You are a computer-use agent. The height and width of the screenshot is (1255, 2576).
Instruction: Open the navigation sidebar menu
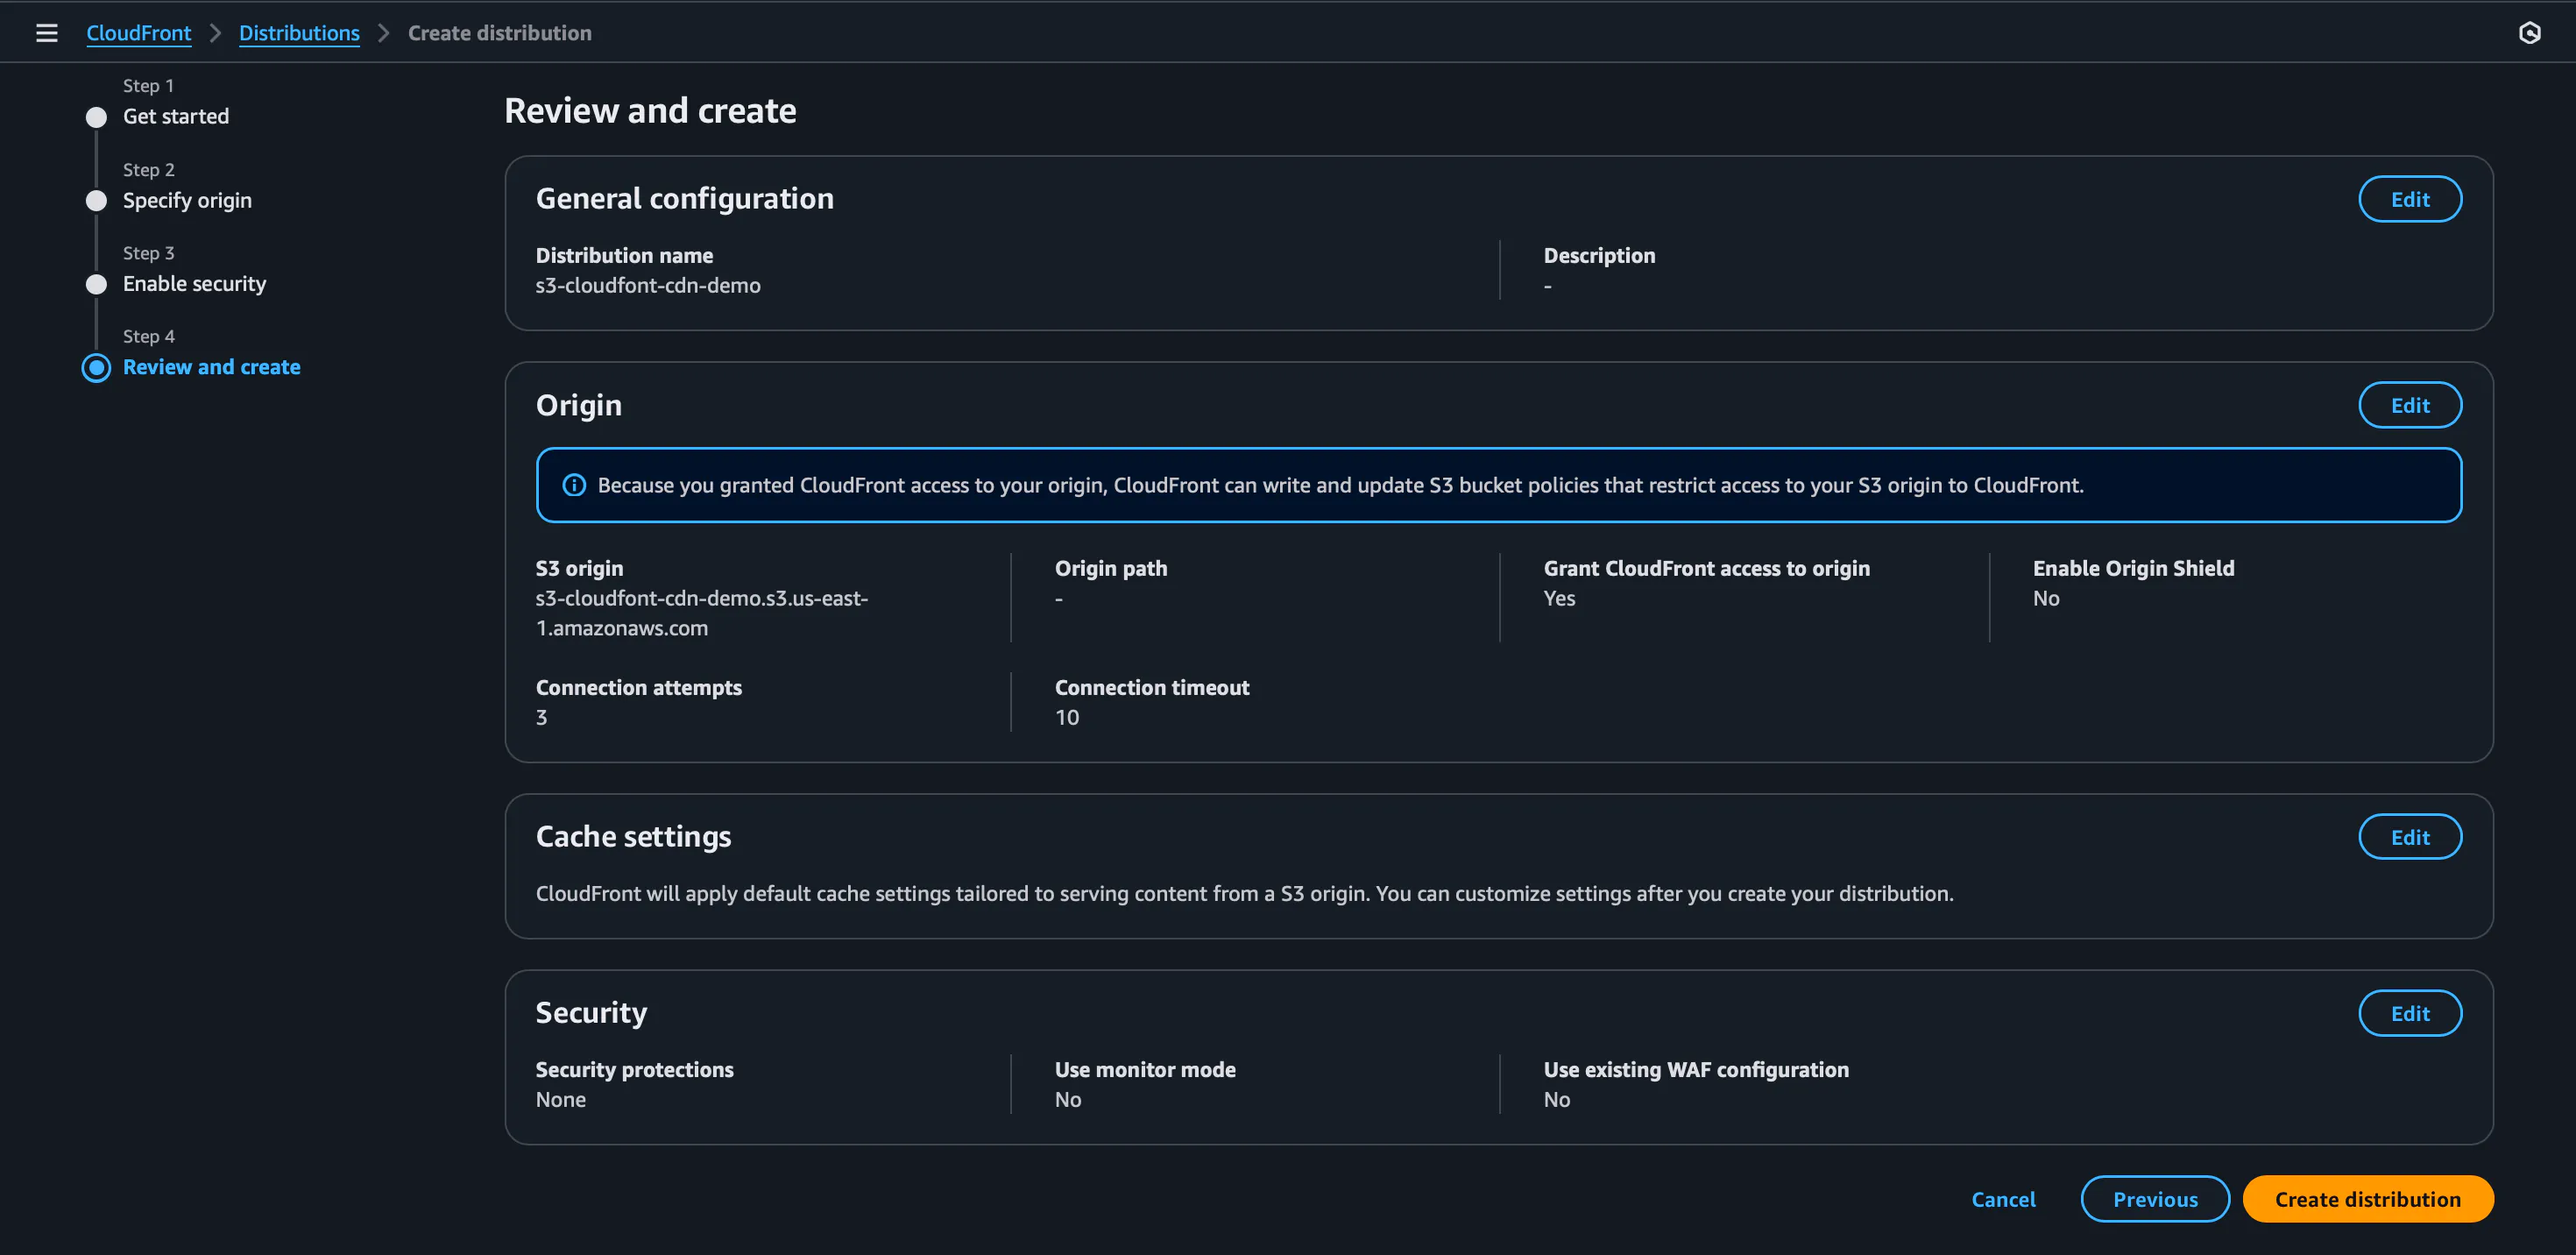tap(47, 32)
